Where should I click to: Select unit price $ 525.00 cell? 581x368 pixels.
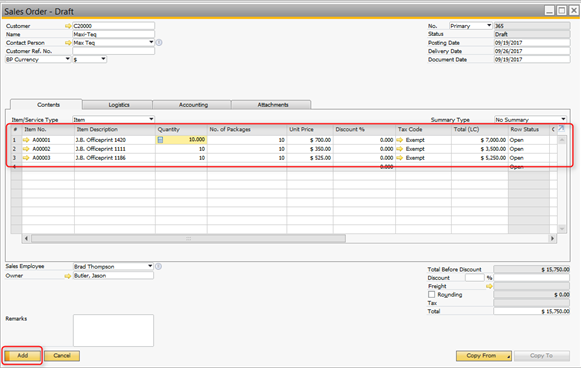[x=310, y=158]
